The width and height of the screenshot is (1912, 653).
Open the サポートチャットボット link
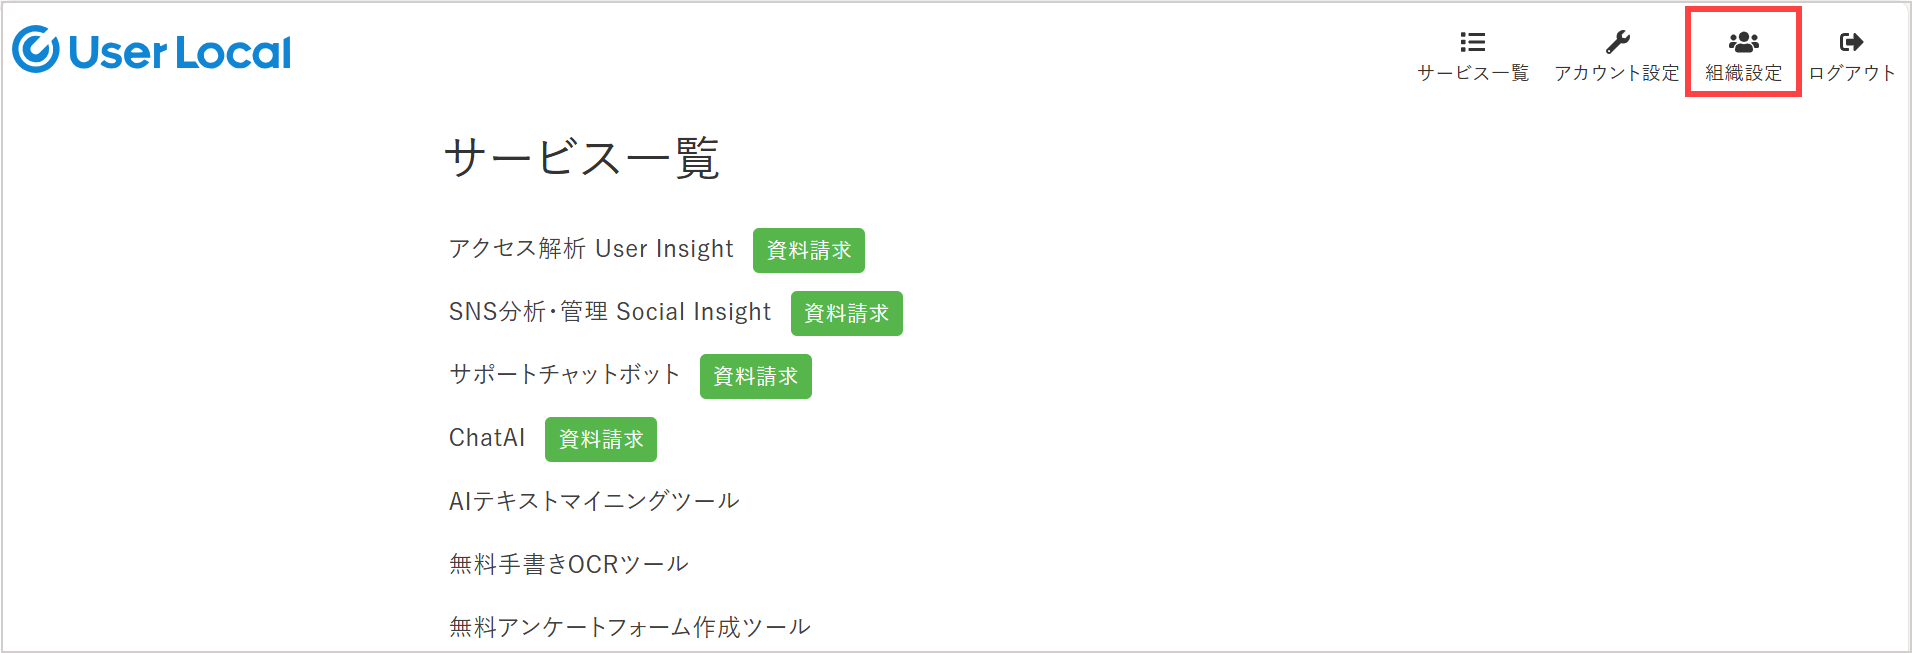[564, 375]
